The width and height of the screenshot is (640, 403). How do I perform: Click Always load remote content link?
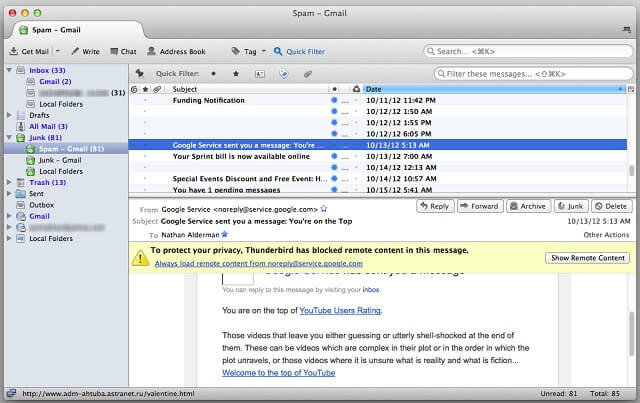point(258,264)
